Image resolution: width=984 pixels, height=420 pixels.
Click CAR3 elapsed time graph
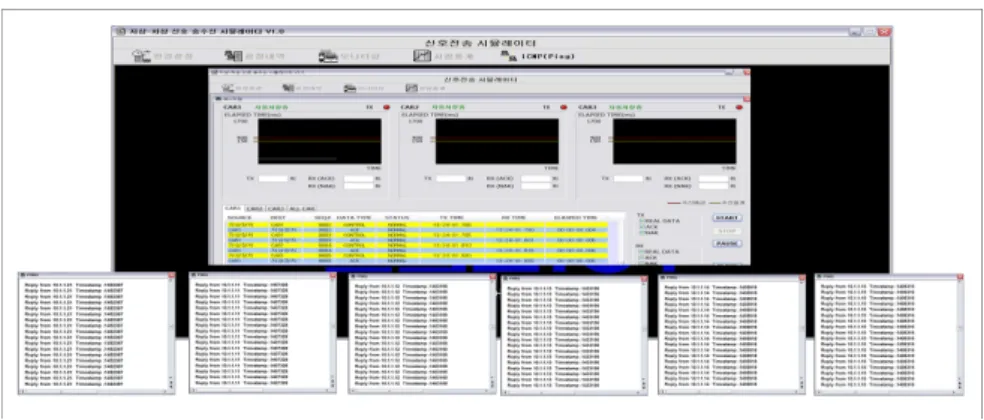[x=674, y=141]
